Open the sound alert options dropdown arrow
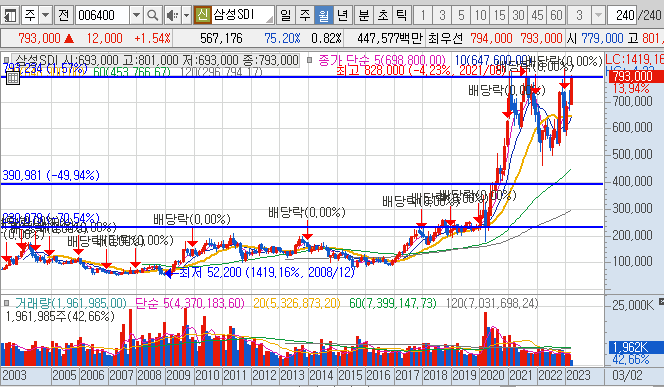The height and width of the screenshot is (387, 664). pos(186,16)
